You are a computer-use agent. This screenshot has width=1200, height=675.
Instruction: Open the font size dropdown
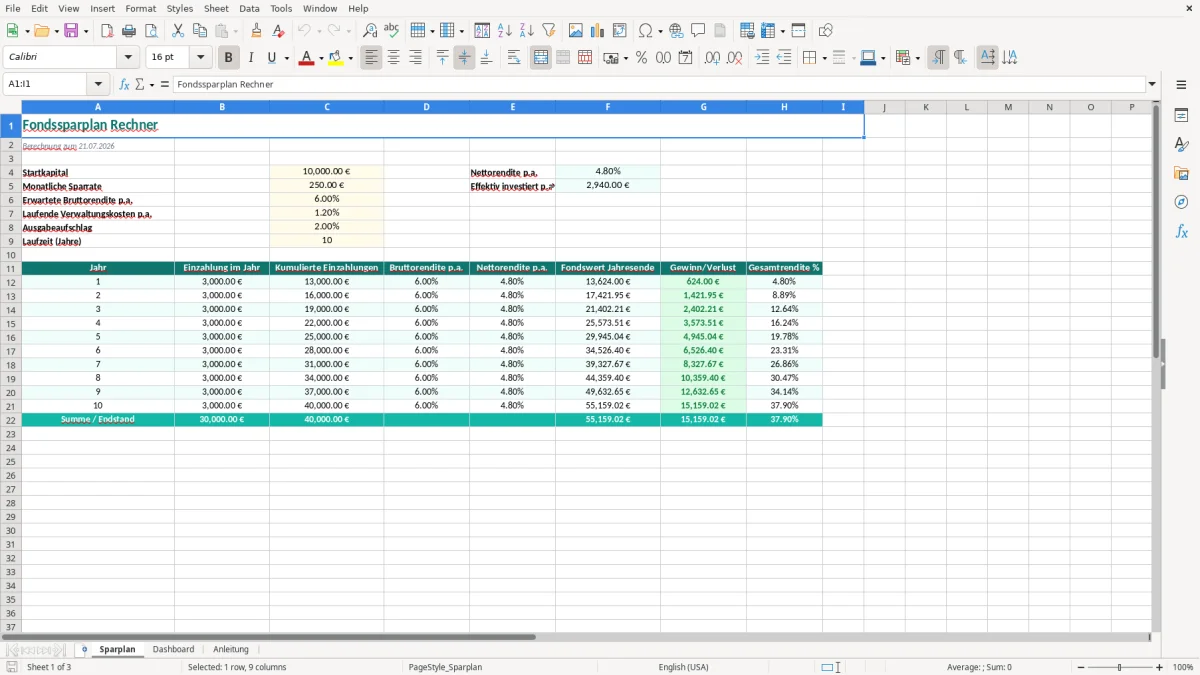(x=200, y=58)
